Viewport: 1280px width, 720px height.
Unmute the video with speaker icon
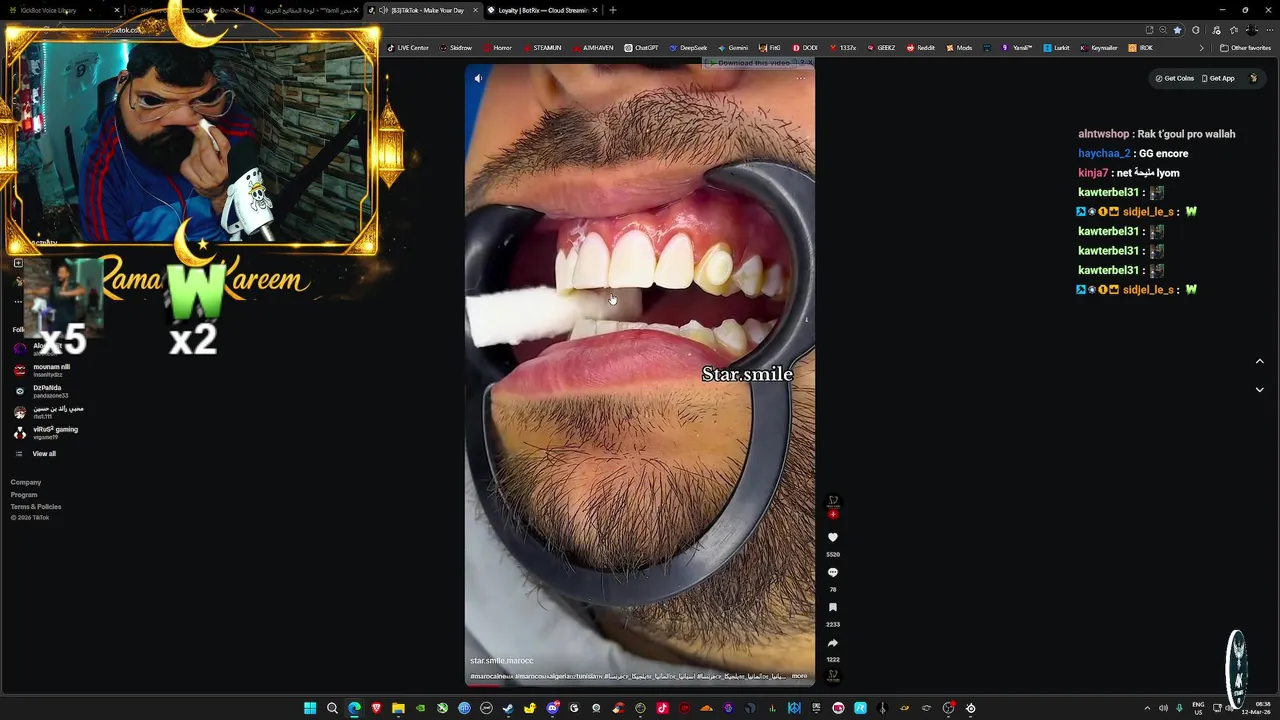point(478,78)
